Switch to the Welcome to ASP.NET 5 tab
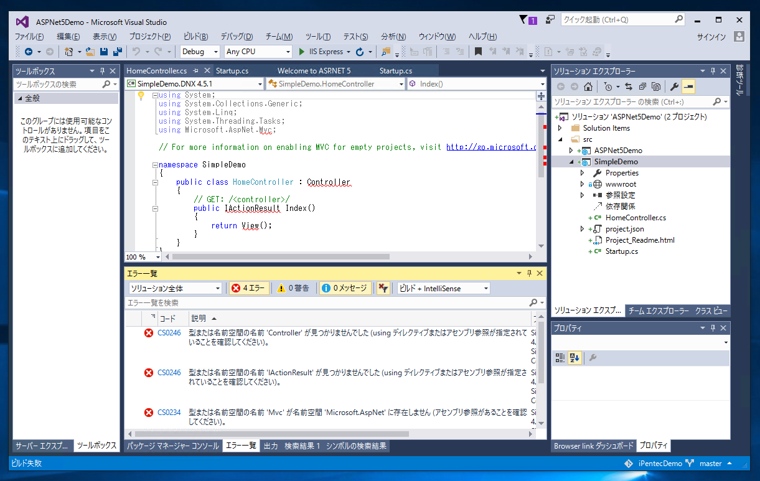The width and height of the screenshot is (760, 481). point(314,71)
